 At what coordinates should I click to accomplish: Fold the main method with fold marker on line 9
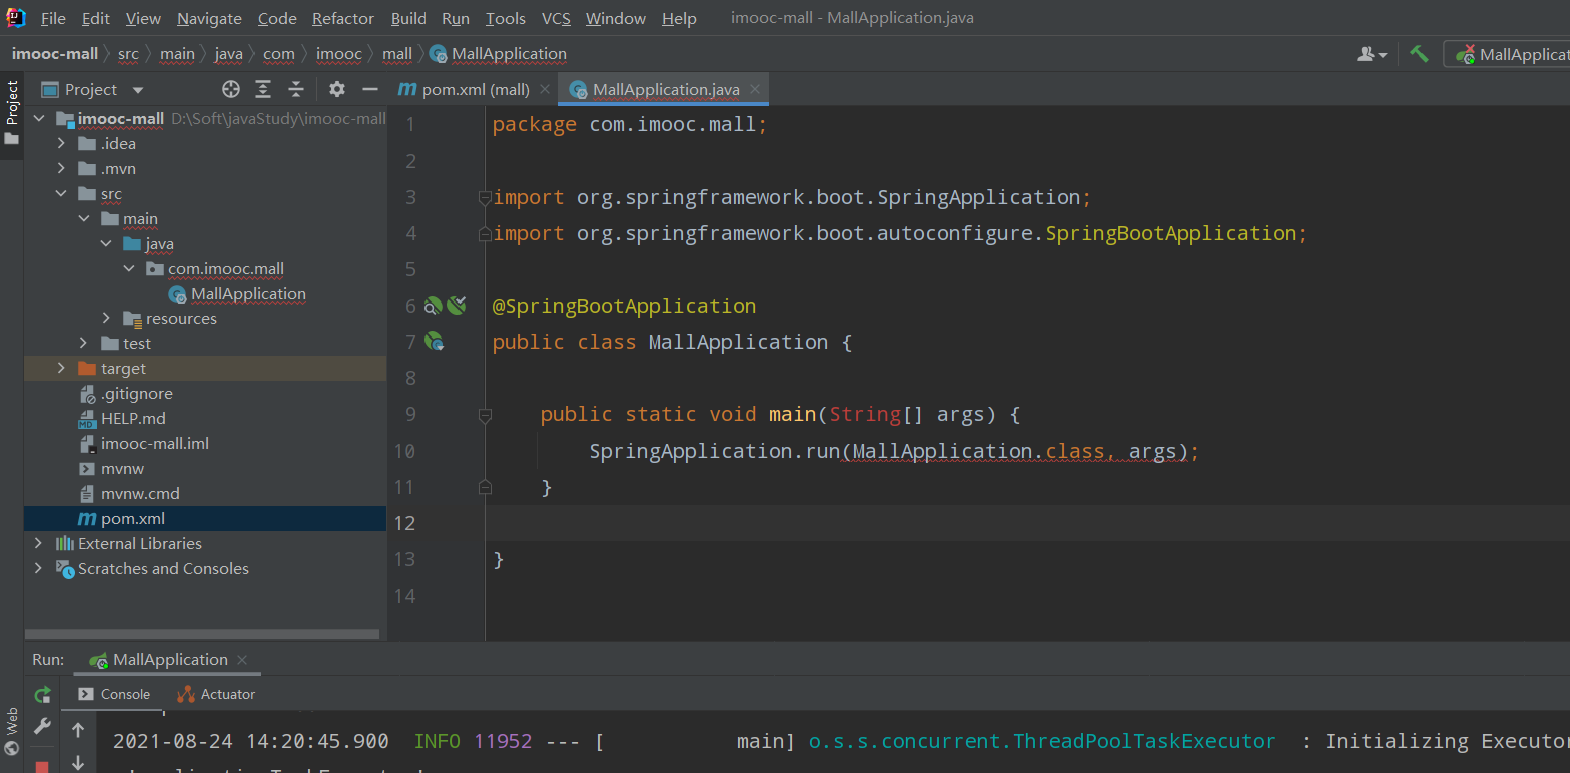[x=485, y=415]
